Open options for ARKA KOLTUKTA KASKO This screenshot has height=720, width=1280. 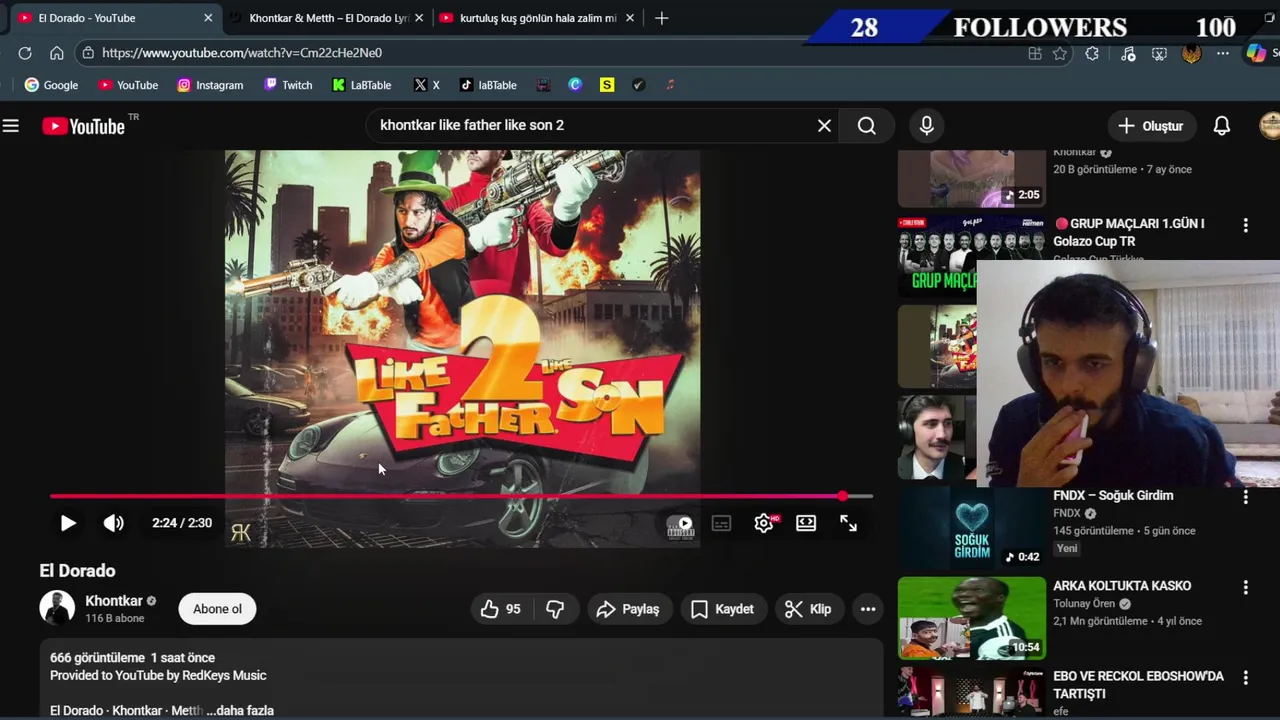pyautogui.click(x=1246, y=587)
